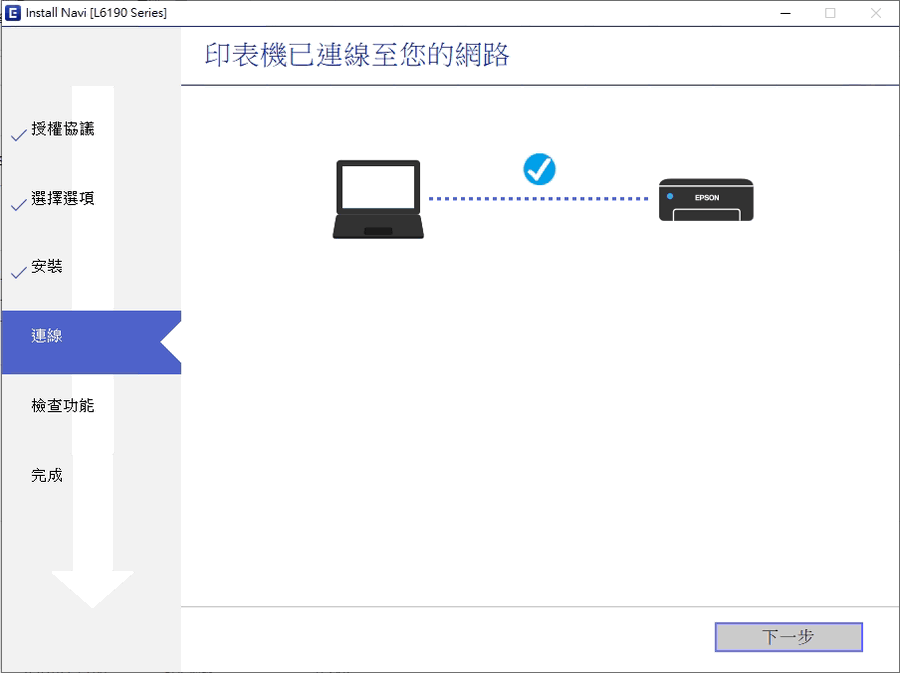Click the checkmark beside 安裝
Viewport: 900px width, 673px height.
(18, 273)
